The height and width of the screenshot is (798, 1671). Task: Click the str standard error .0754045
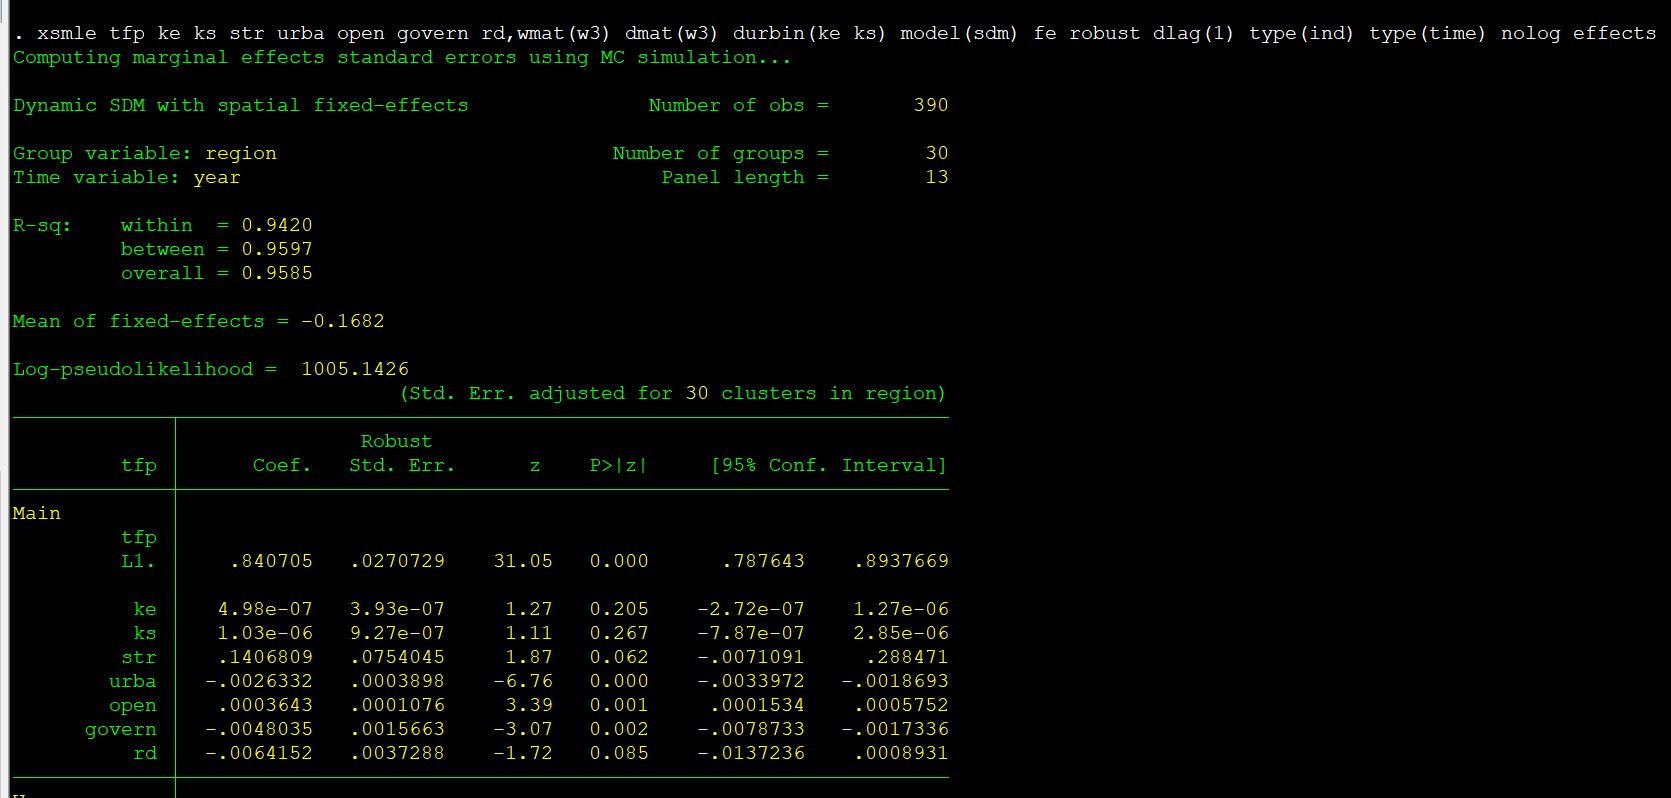[397, 657]
